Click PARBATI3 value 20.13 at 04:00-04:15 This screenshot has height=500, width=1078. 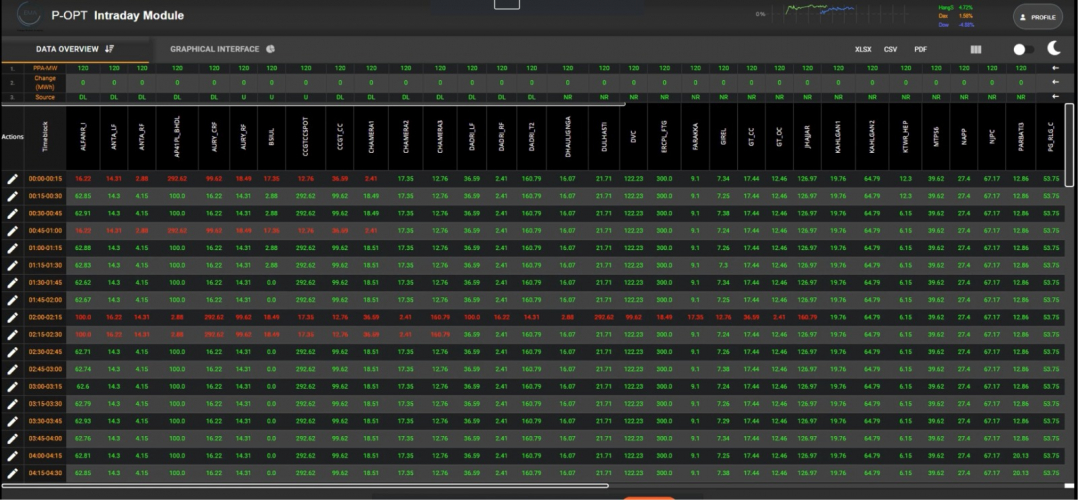1021,456
